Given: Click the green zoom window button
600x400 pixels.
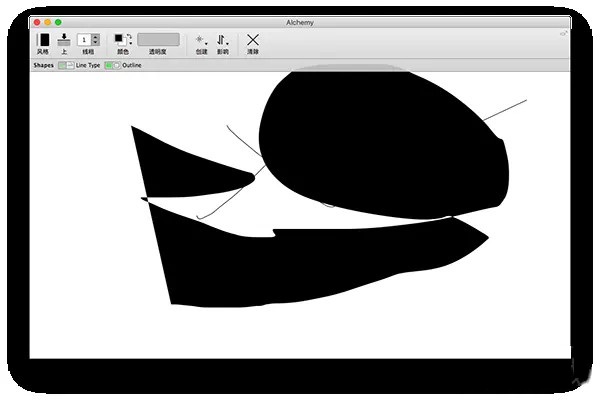Looking at the screenshot, I should [x=58, y=21].
